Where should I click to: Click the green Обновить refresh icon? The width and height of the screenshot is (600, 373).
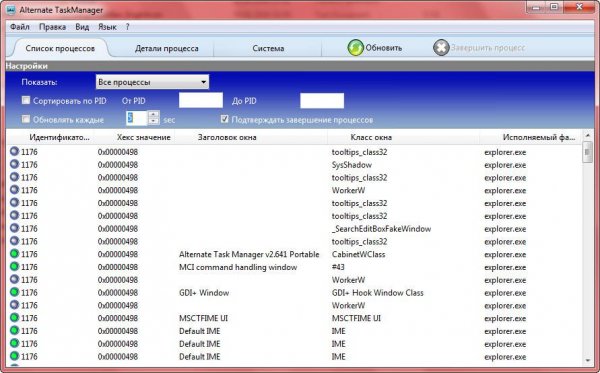pyautogui.click(x=355, y=48)
